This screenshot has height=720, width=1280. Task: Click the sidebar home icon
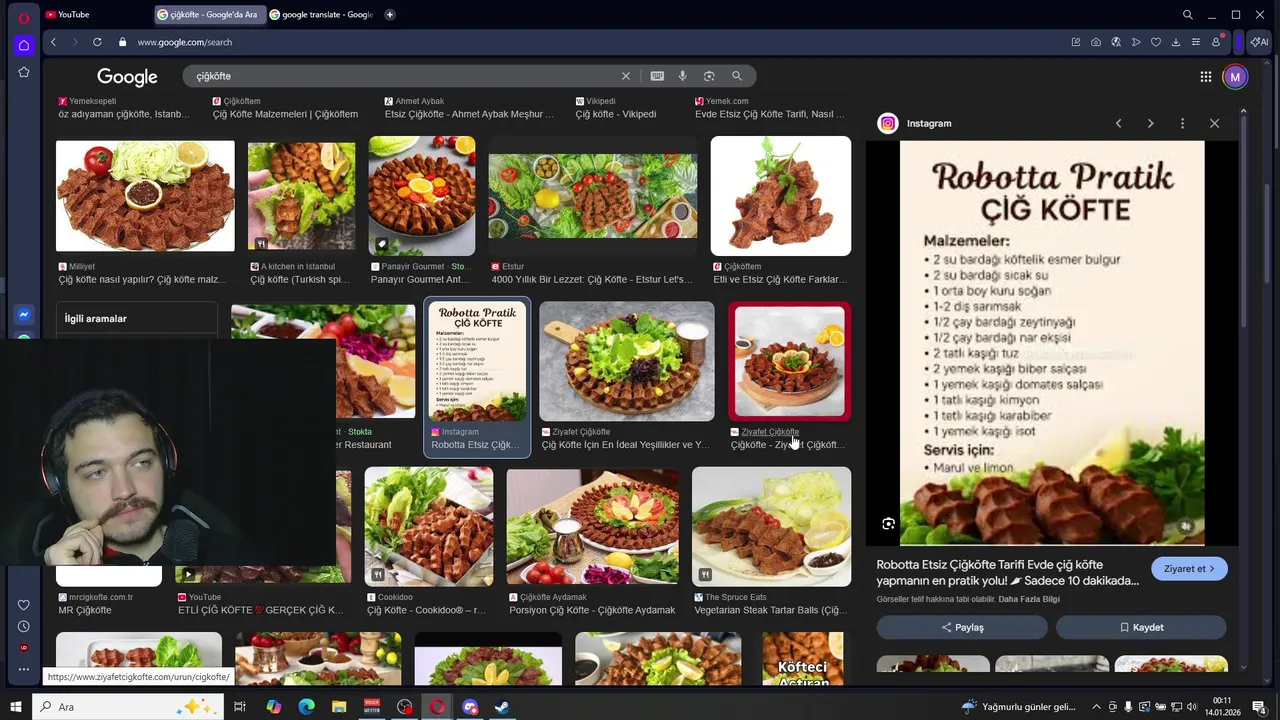(24, 45)
